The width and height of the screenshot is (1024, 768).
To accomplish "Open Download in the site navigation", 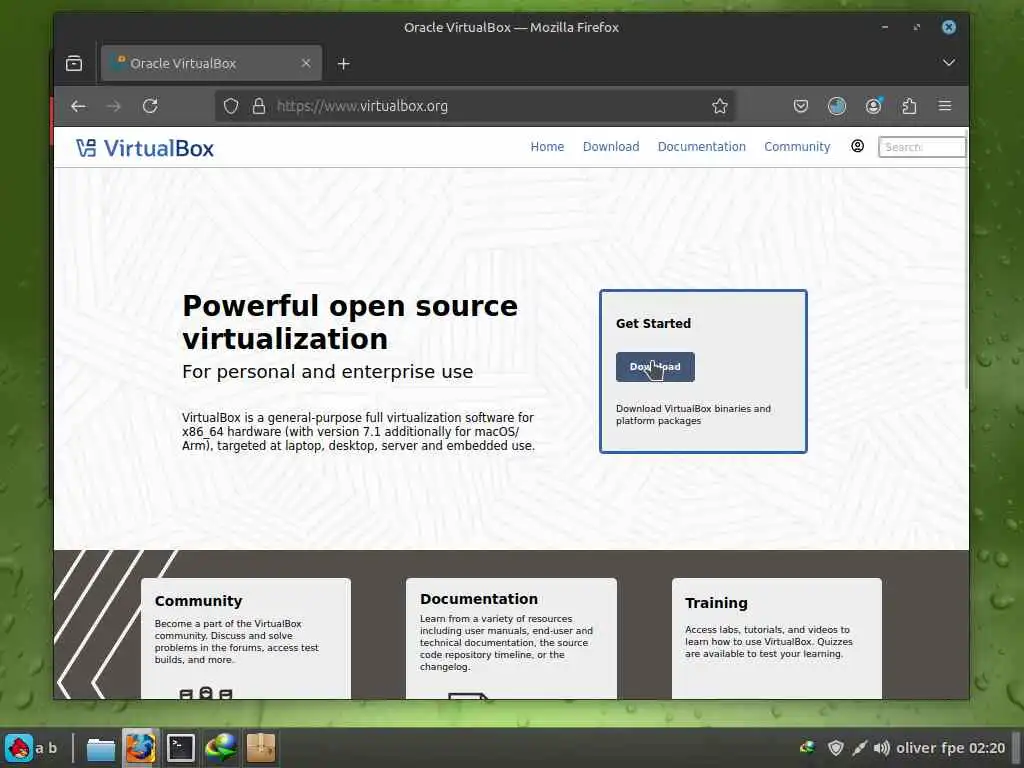I will point(611,147).
